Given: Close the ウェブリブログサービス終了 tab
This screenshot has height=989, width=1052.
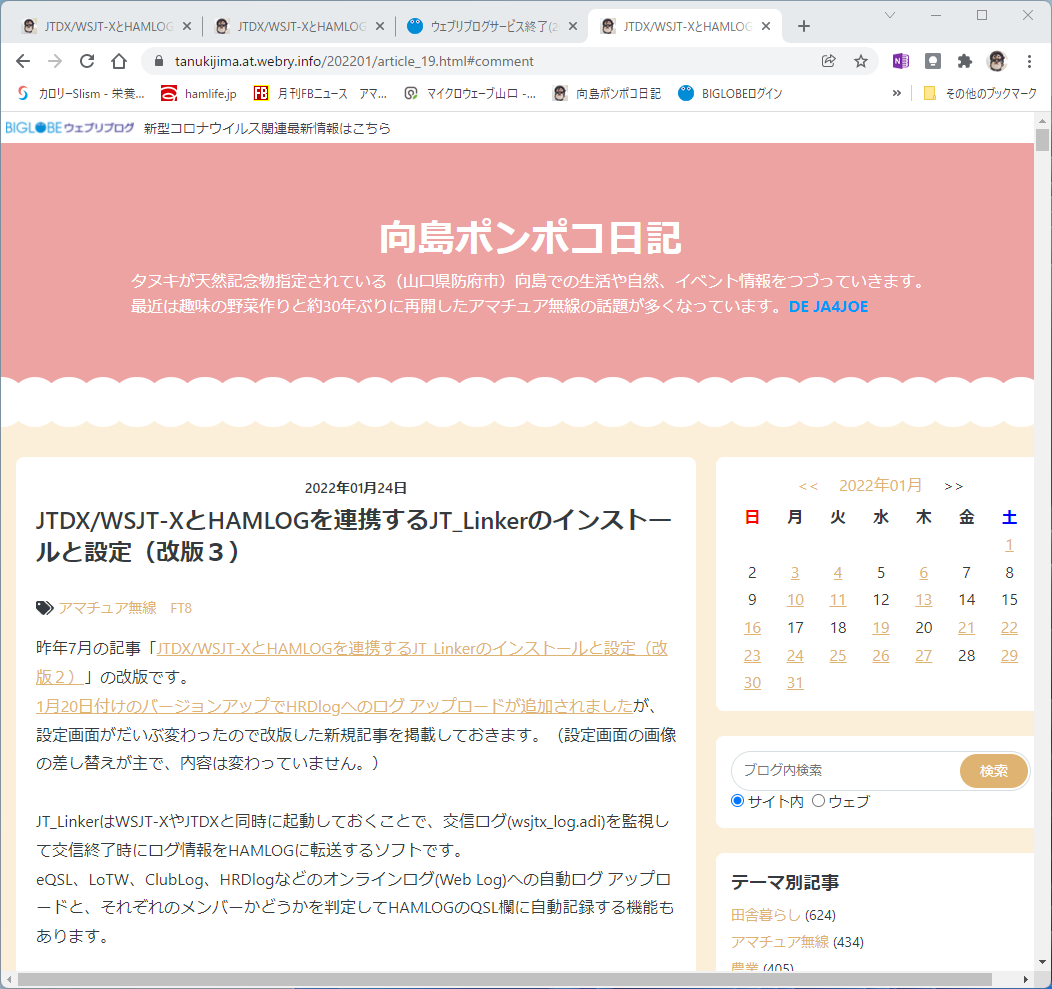Looking at the screenshot, I should [573, 26].
